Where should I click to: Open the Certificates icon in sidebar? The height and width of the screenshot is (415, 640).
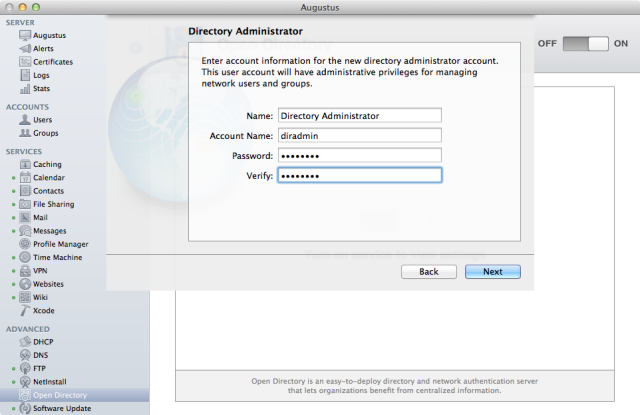(25, 62)
